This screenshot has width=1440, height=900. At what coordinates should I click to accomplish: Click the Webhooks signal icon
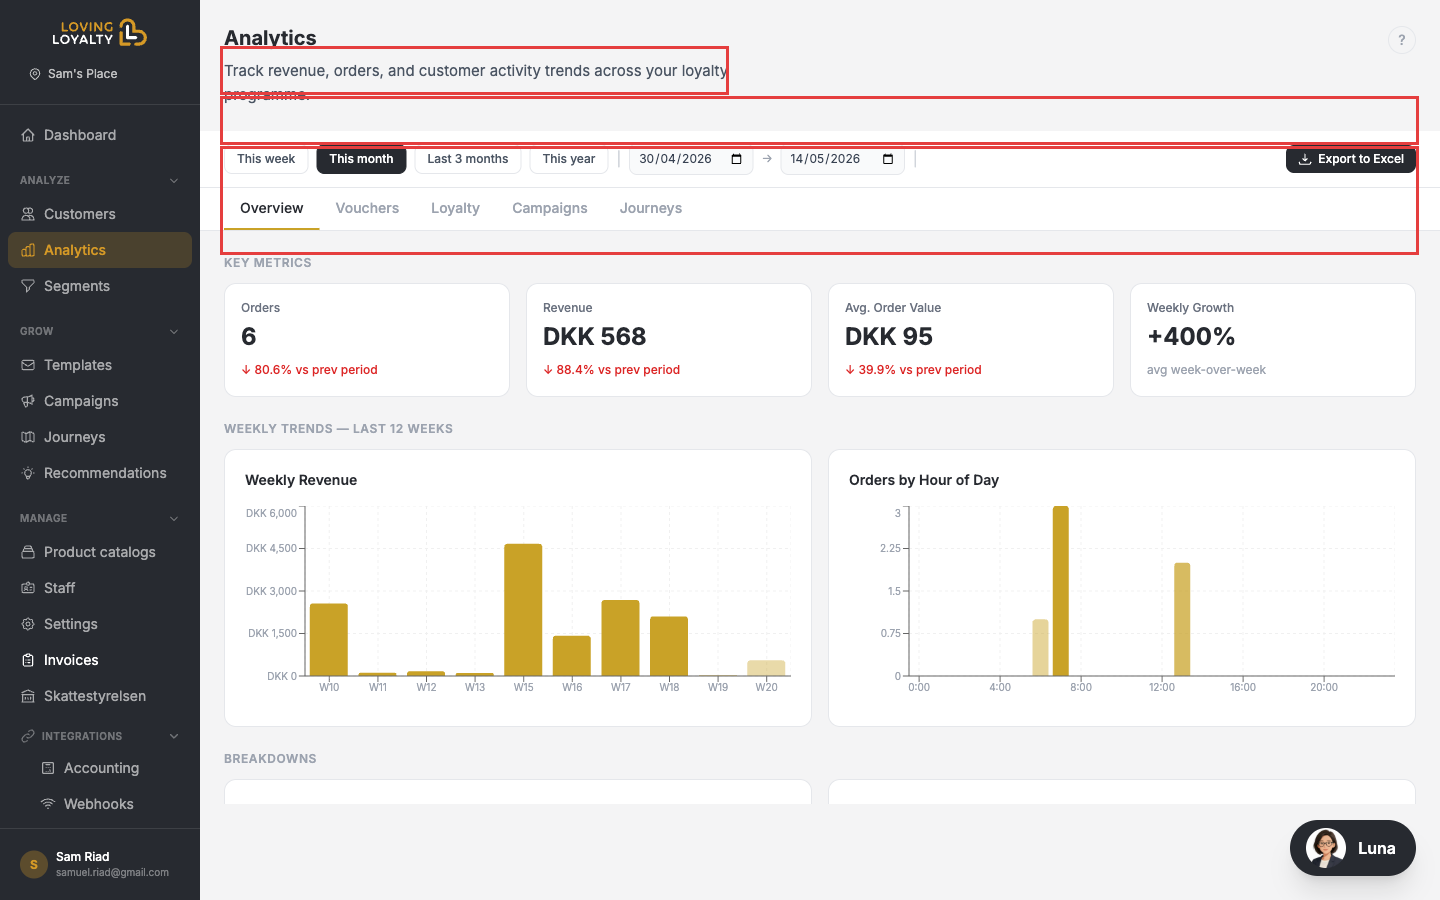pos(48,804)
